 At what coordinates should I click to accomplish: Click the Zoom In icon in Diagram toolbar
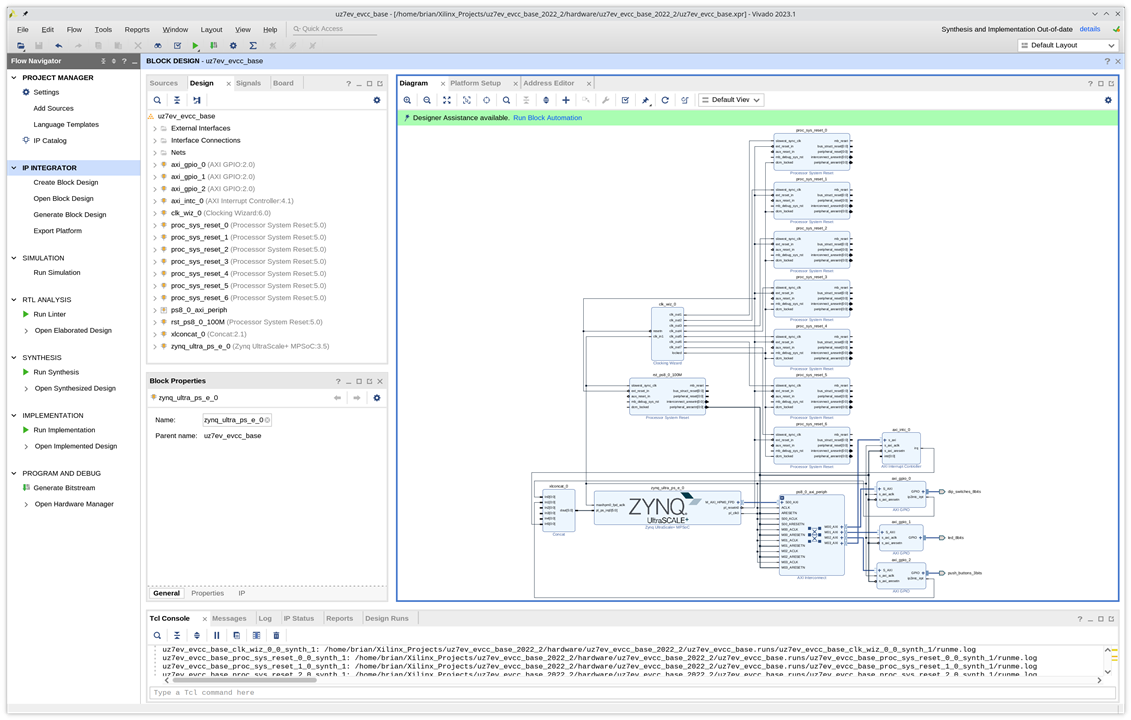(407, 100)
